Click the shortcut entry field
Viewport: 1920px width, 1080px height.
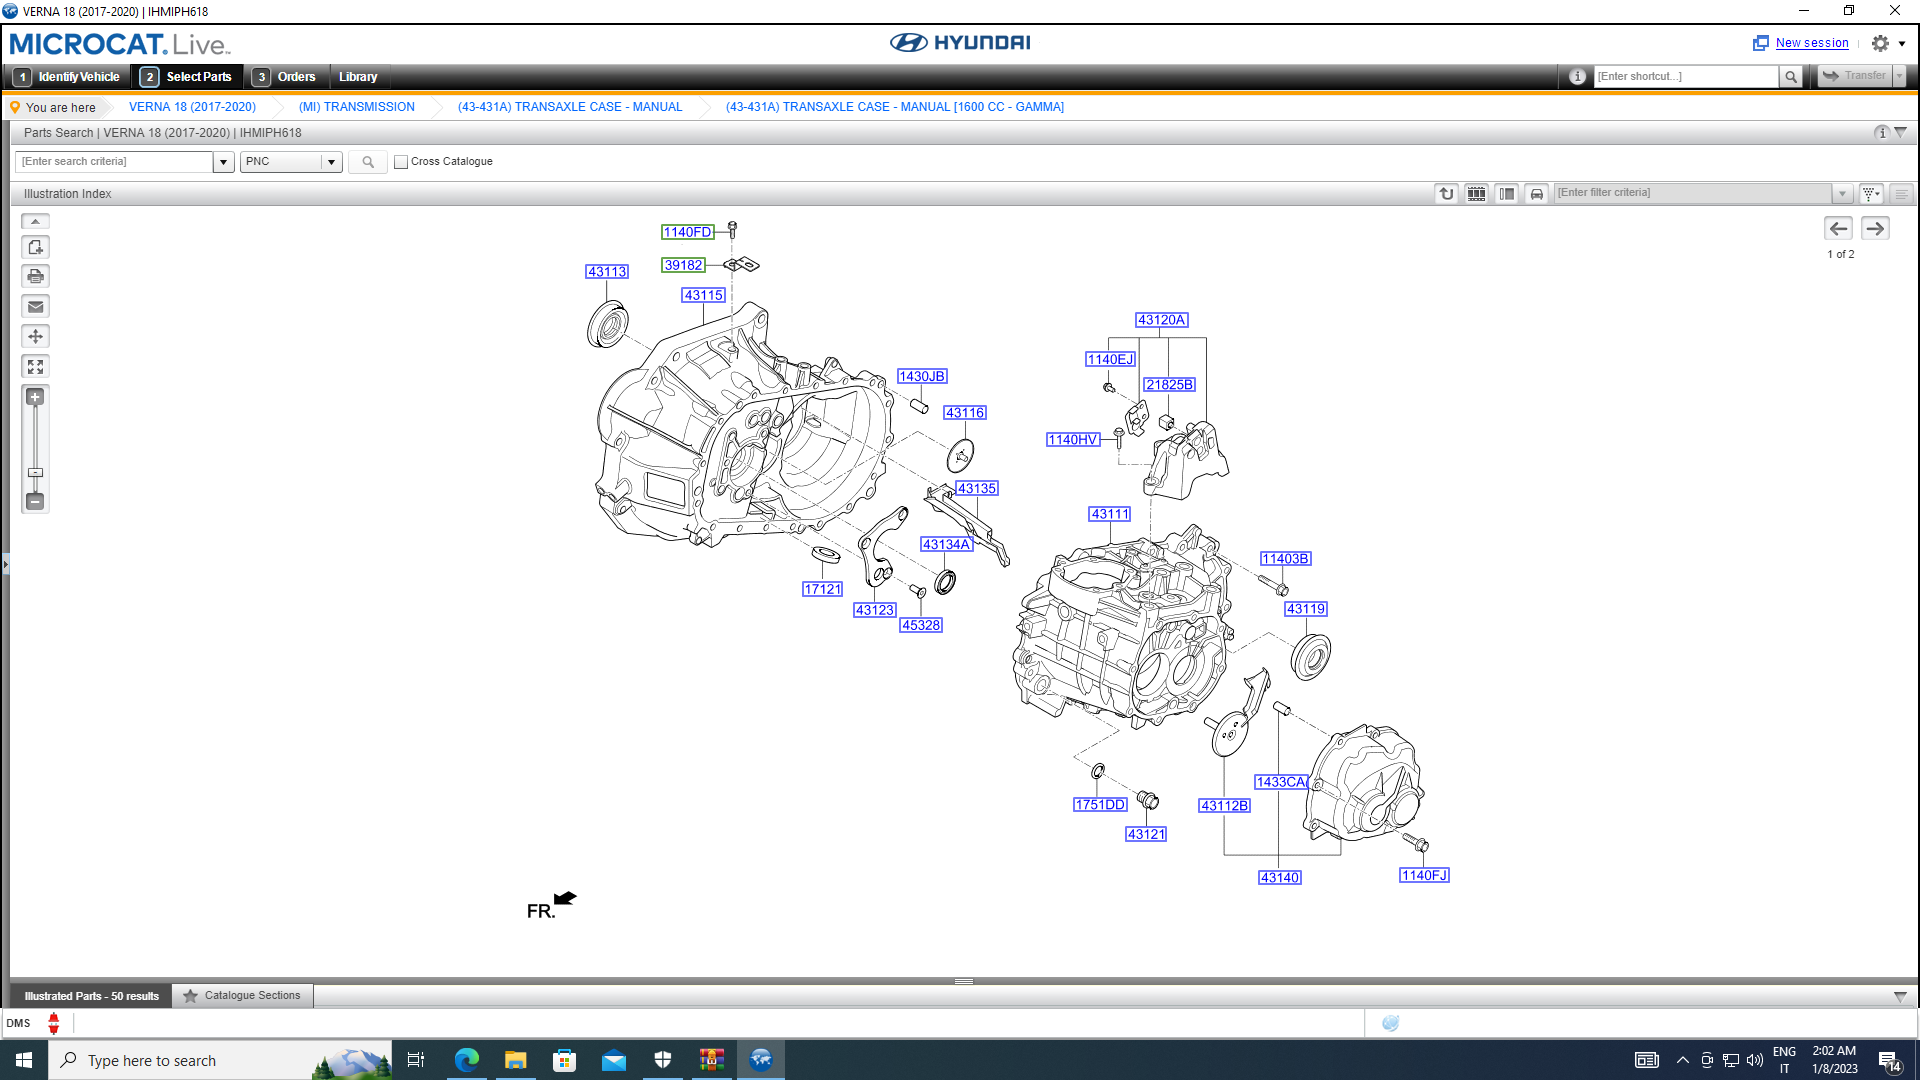point(1686,76)
